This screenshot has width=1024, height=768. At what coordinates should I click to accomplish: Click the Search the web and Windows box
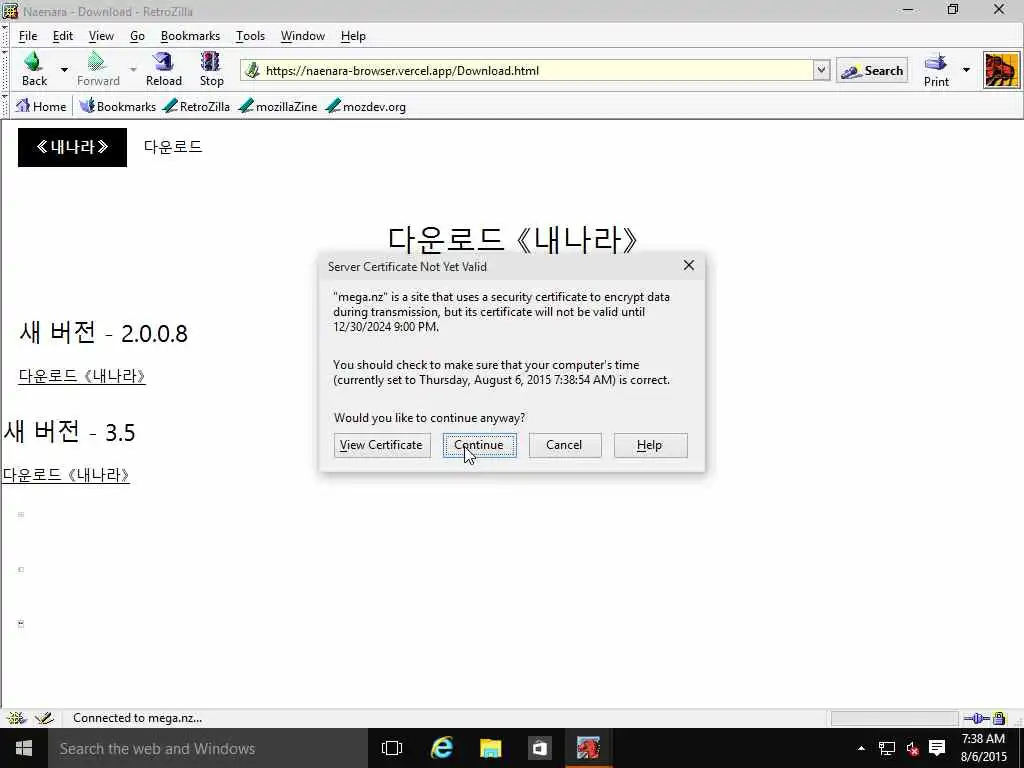tap(208, 748)
